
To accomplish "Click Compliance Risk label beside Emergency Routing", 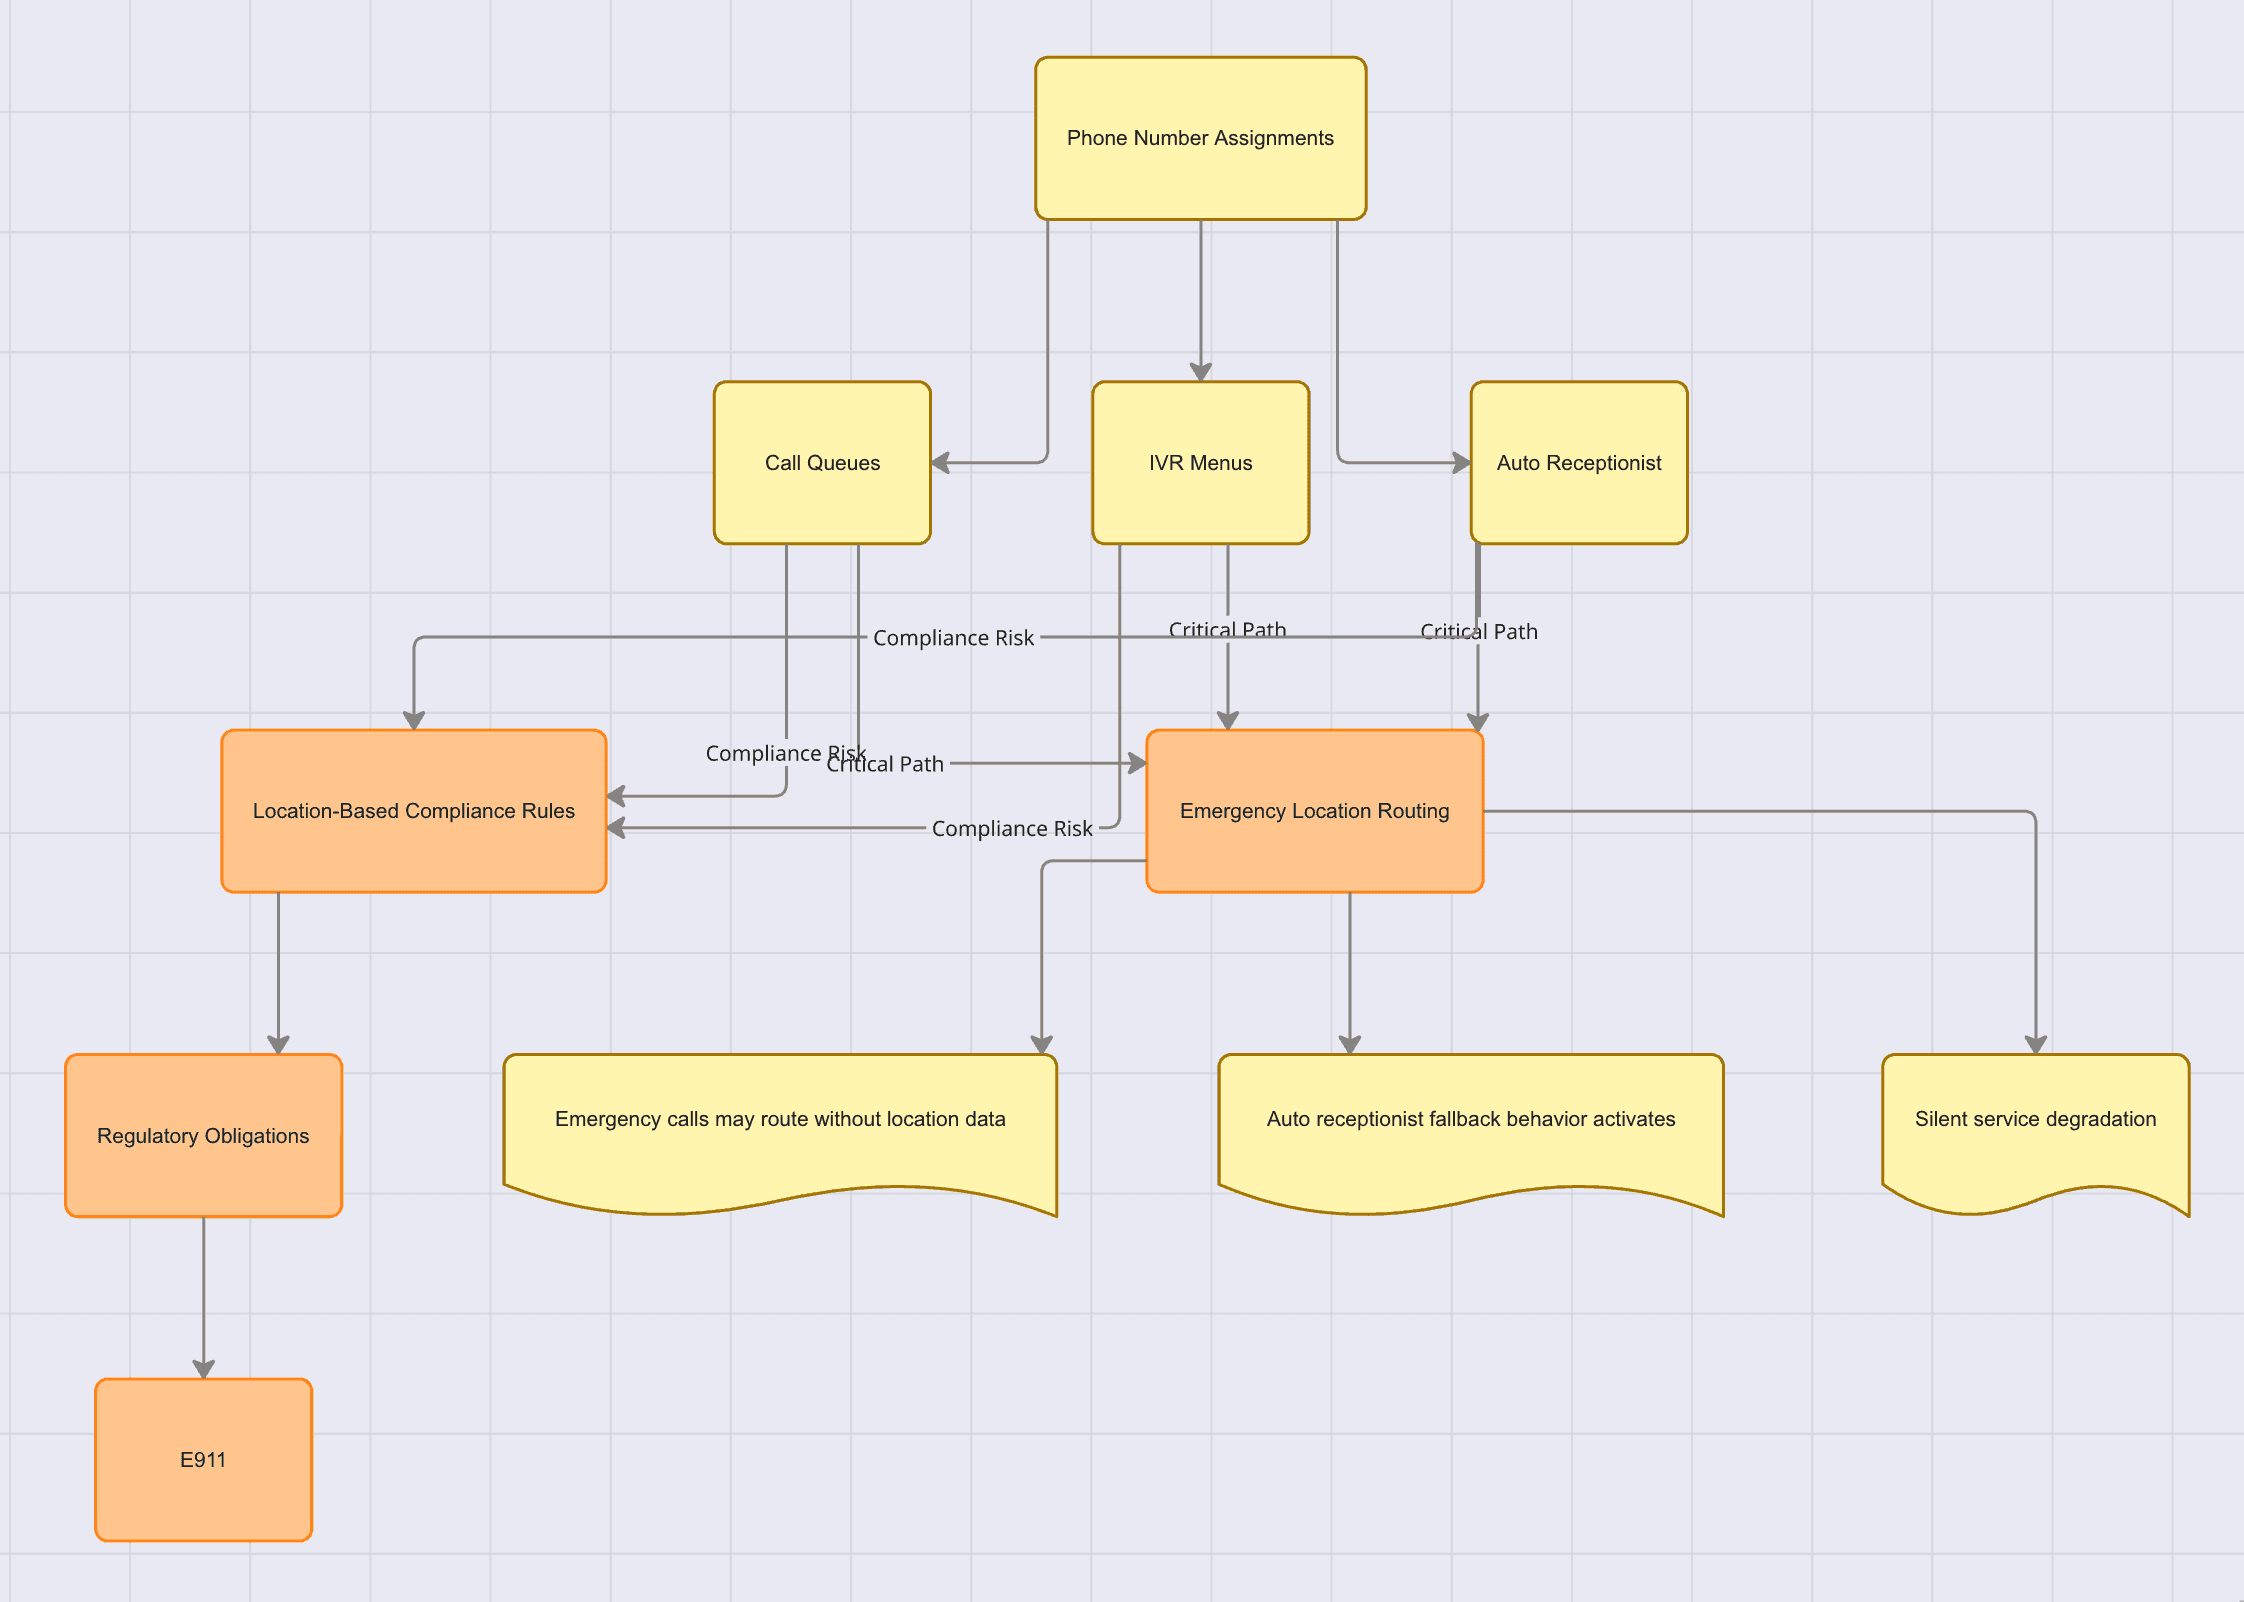I will point(1012,829).
